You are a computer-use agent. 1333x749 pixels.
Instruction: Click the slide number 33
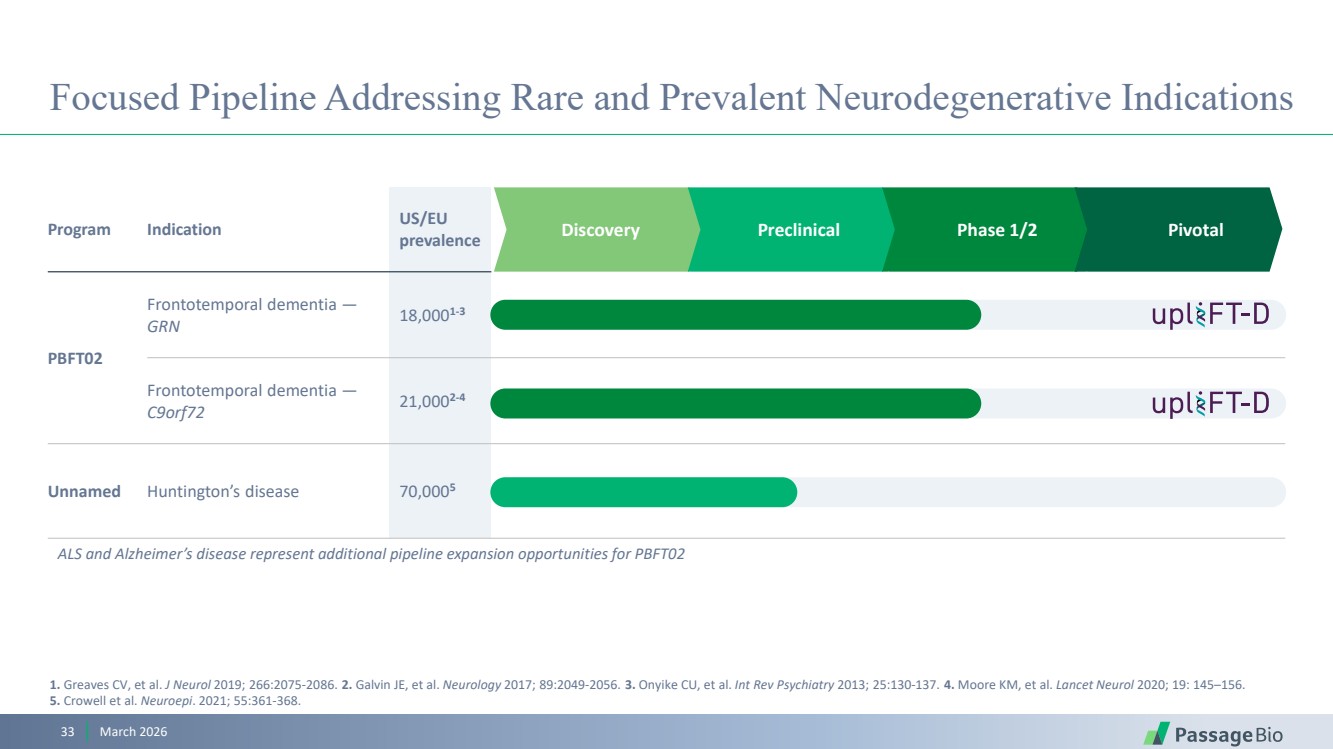coord(68,732)
